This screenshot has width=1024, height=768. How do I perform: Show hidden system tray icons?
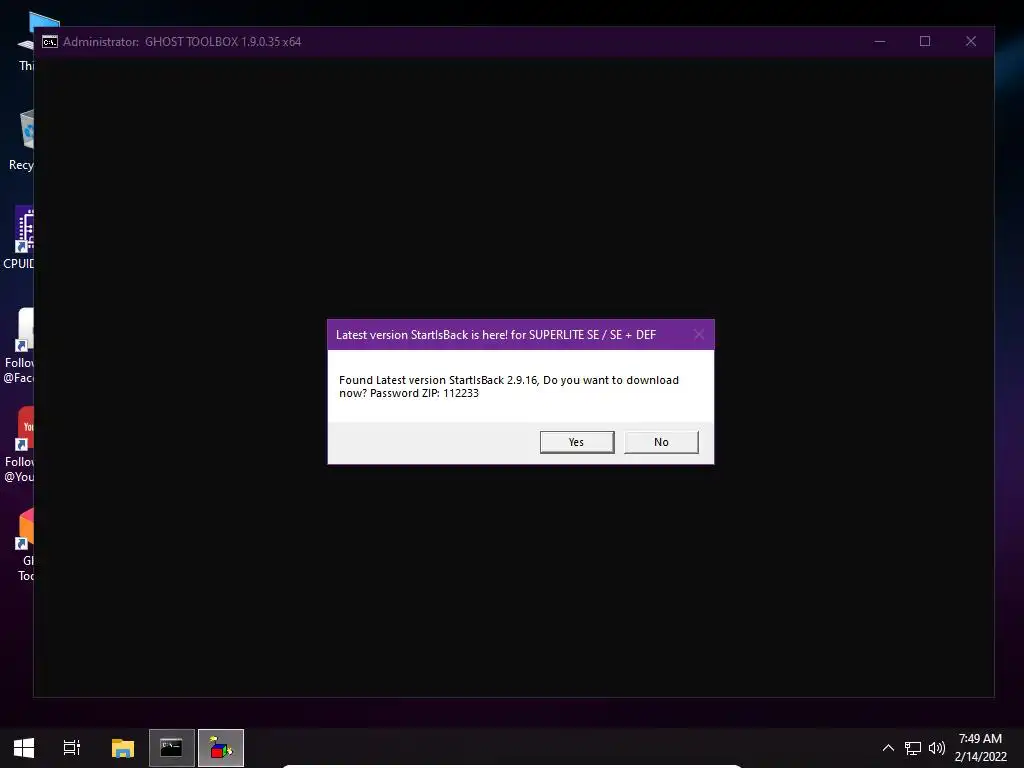888,748
